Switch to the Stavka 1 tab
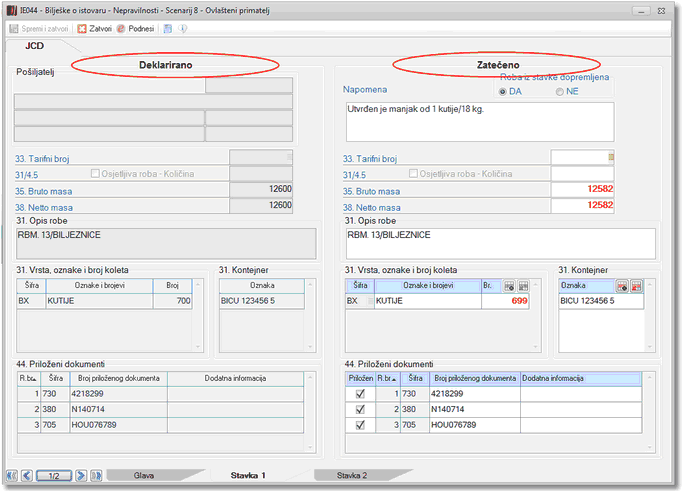The image size is (684, 494). pyautogui.click(x=248, y=475)
